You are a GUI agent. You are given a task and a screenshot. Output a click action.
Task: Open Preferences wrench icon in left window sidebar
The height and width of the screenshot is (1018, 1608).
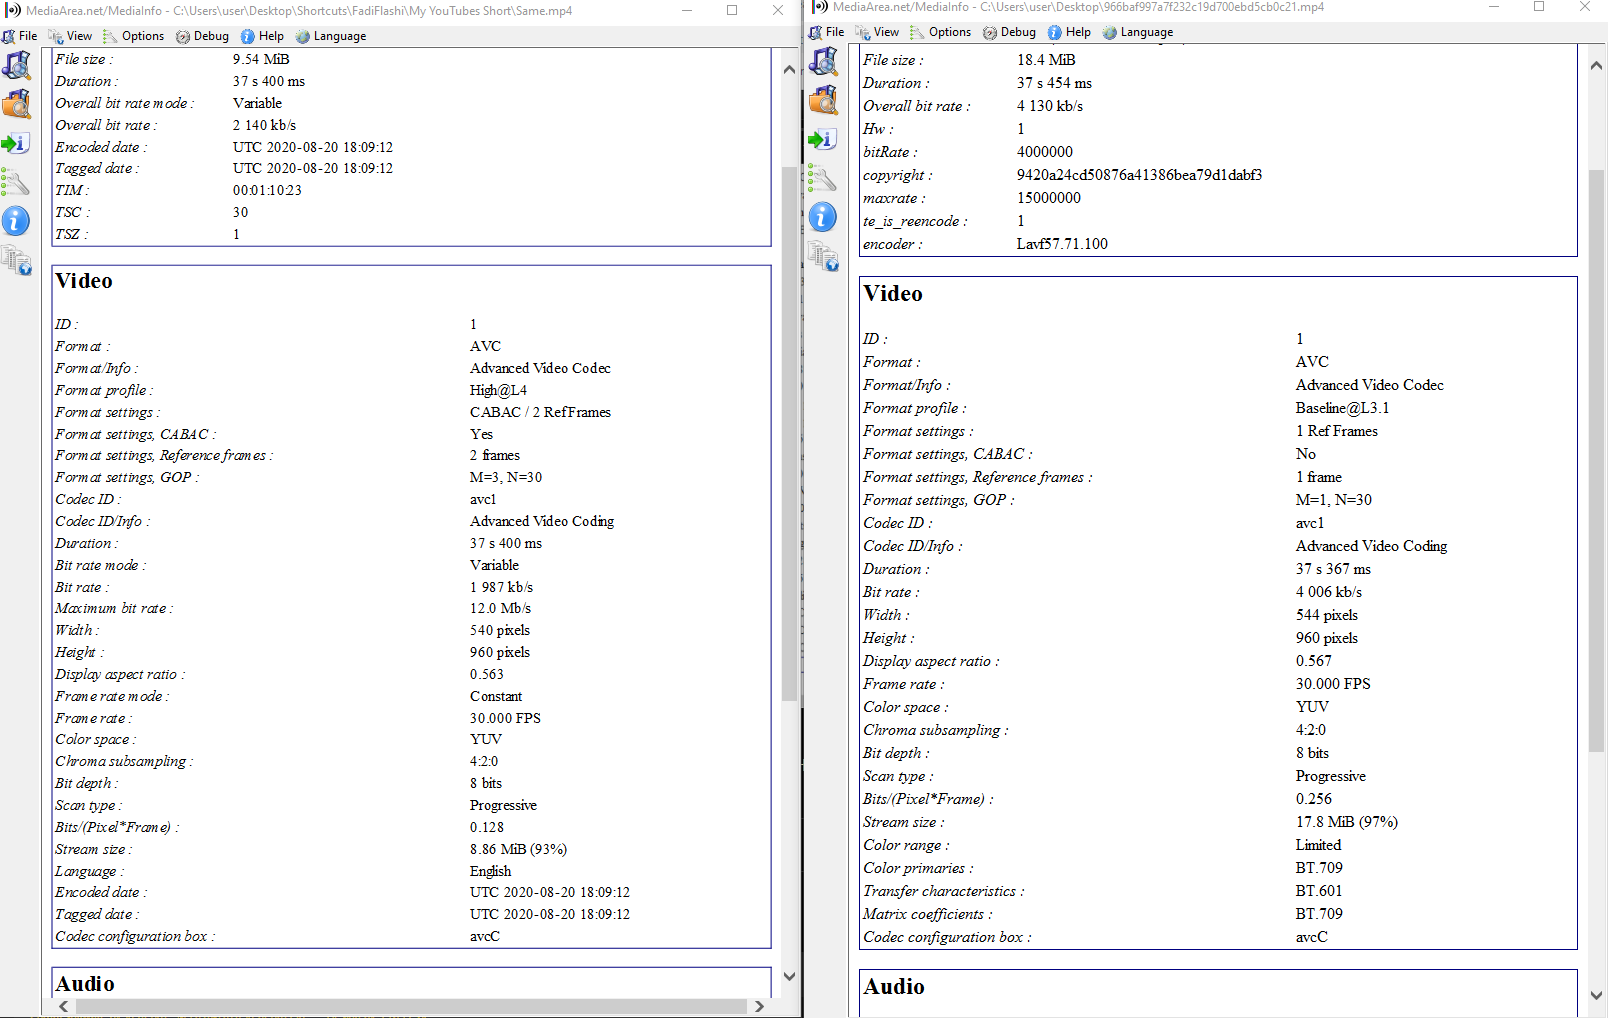click(15, 182)
